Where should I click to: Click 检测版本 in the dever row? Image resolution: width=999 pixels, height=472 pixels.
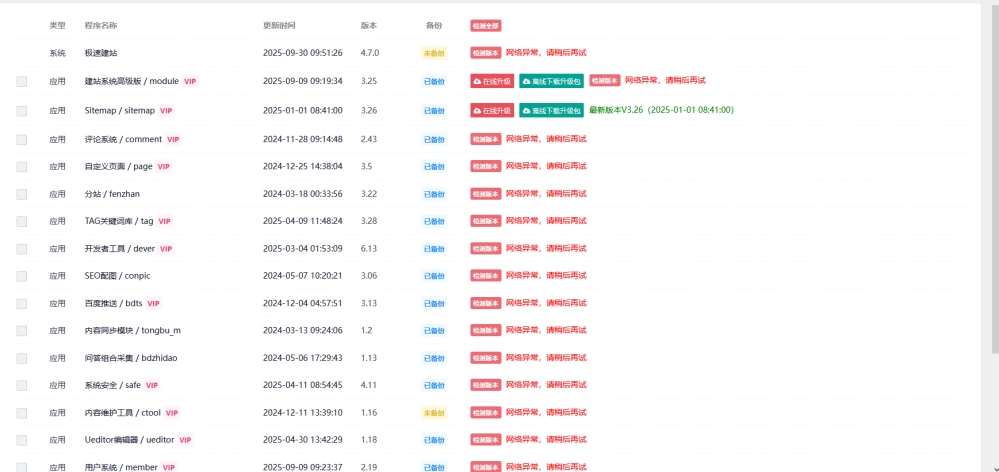(485, 249)
